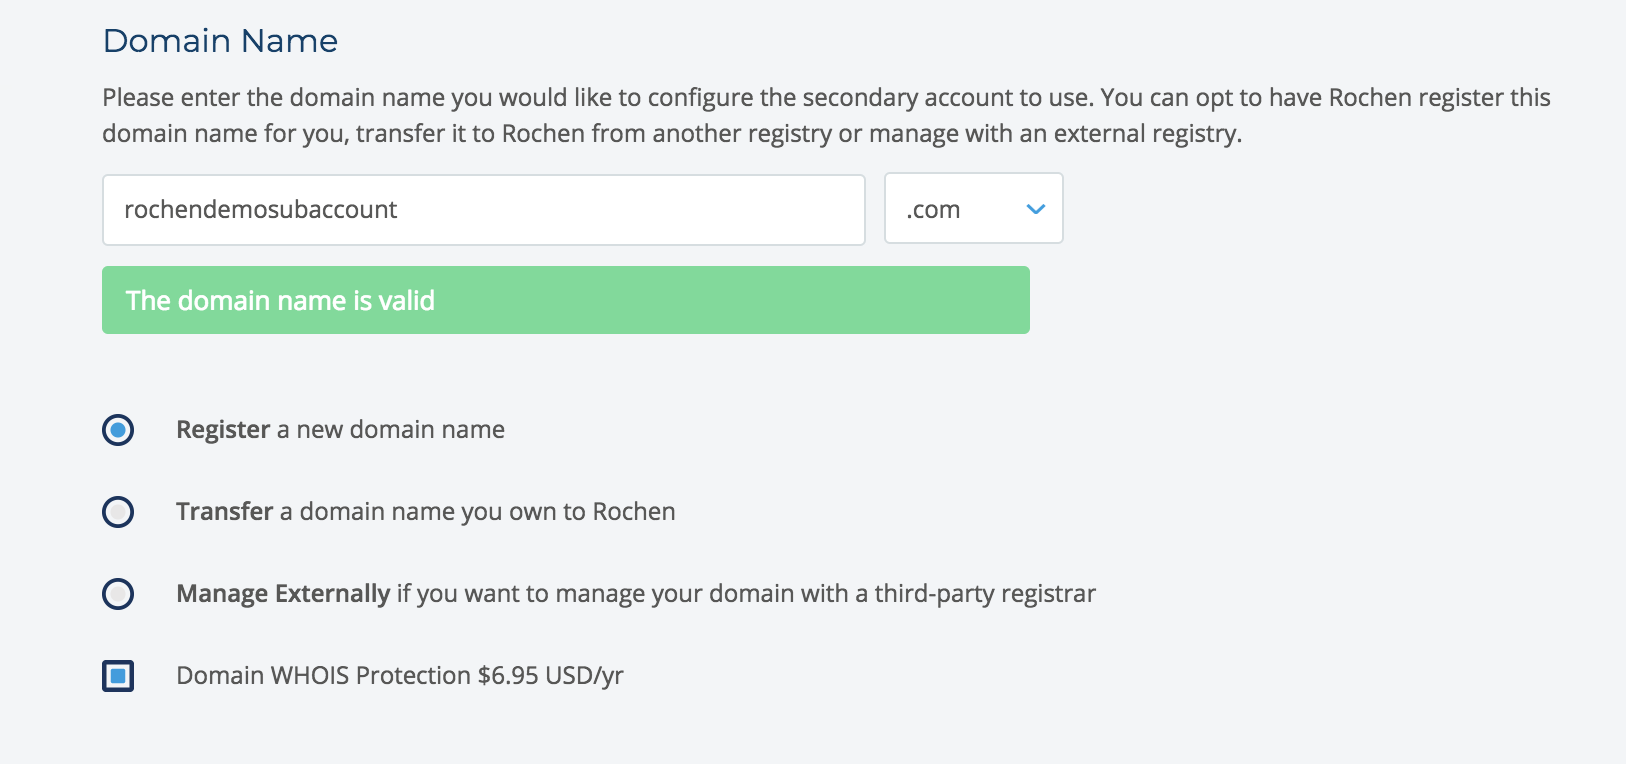Expand the domain extension selector
This screenshot has height=764, width=1626.
tap(972, 208)
